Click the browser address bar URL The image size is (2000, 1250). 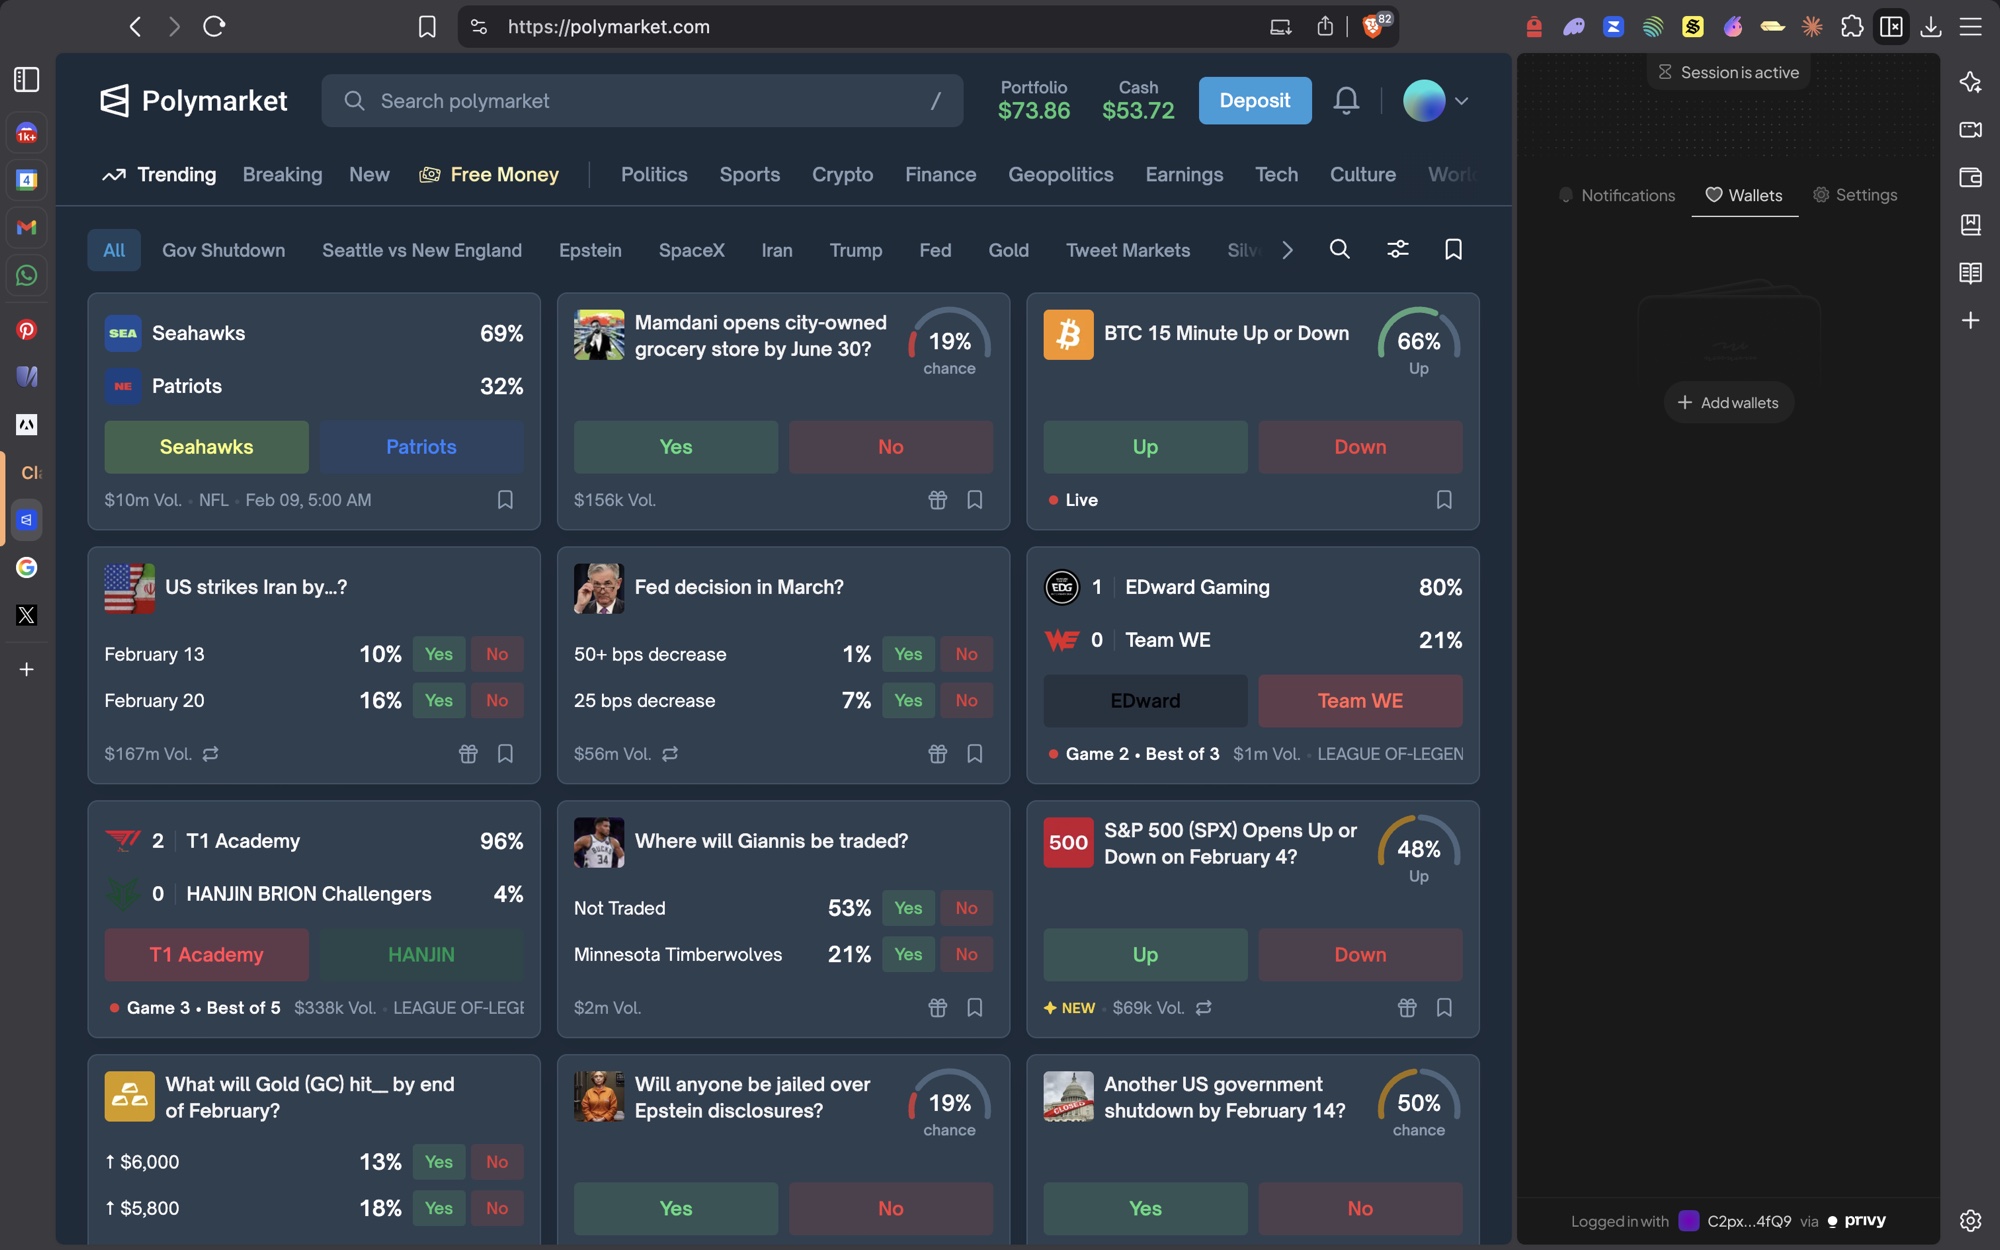(x=608, y=26)
